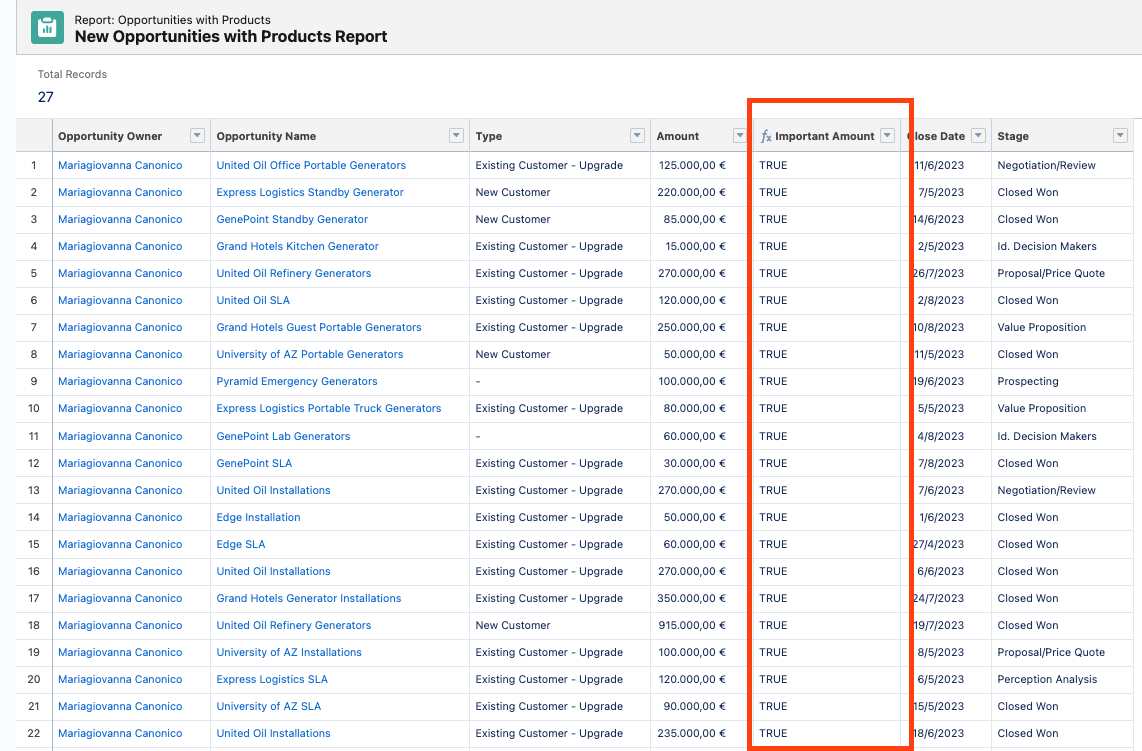Select the New Opportunities with Products Report title
The width and height of the screenshot is (1142, 751).
(x=231, y=36)
